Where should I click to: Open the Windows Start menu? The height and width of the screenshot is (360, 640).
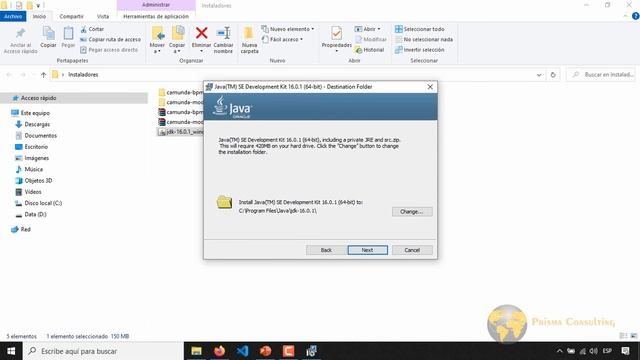click(x=11, y=351)
